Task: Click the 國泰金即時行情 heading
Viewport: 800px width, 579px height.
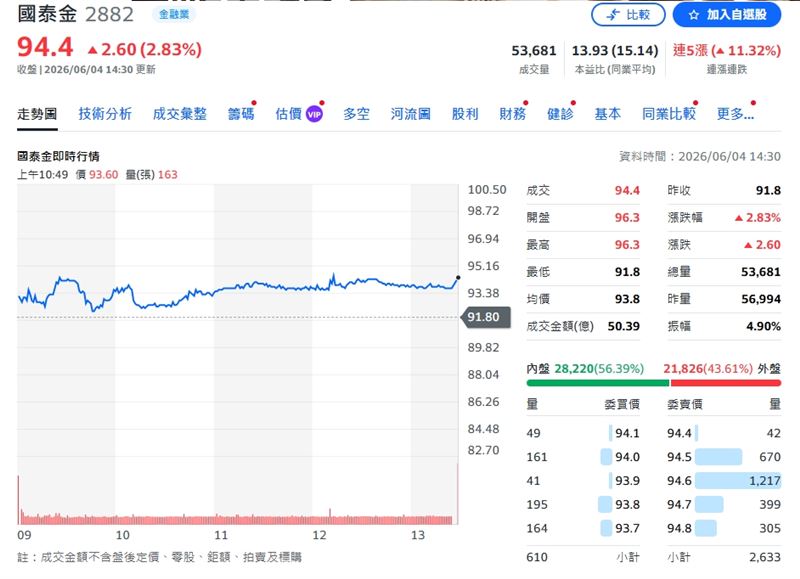Action: 58,156
